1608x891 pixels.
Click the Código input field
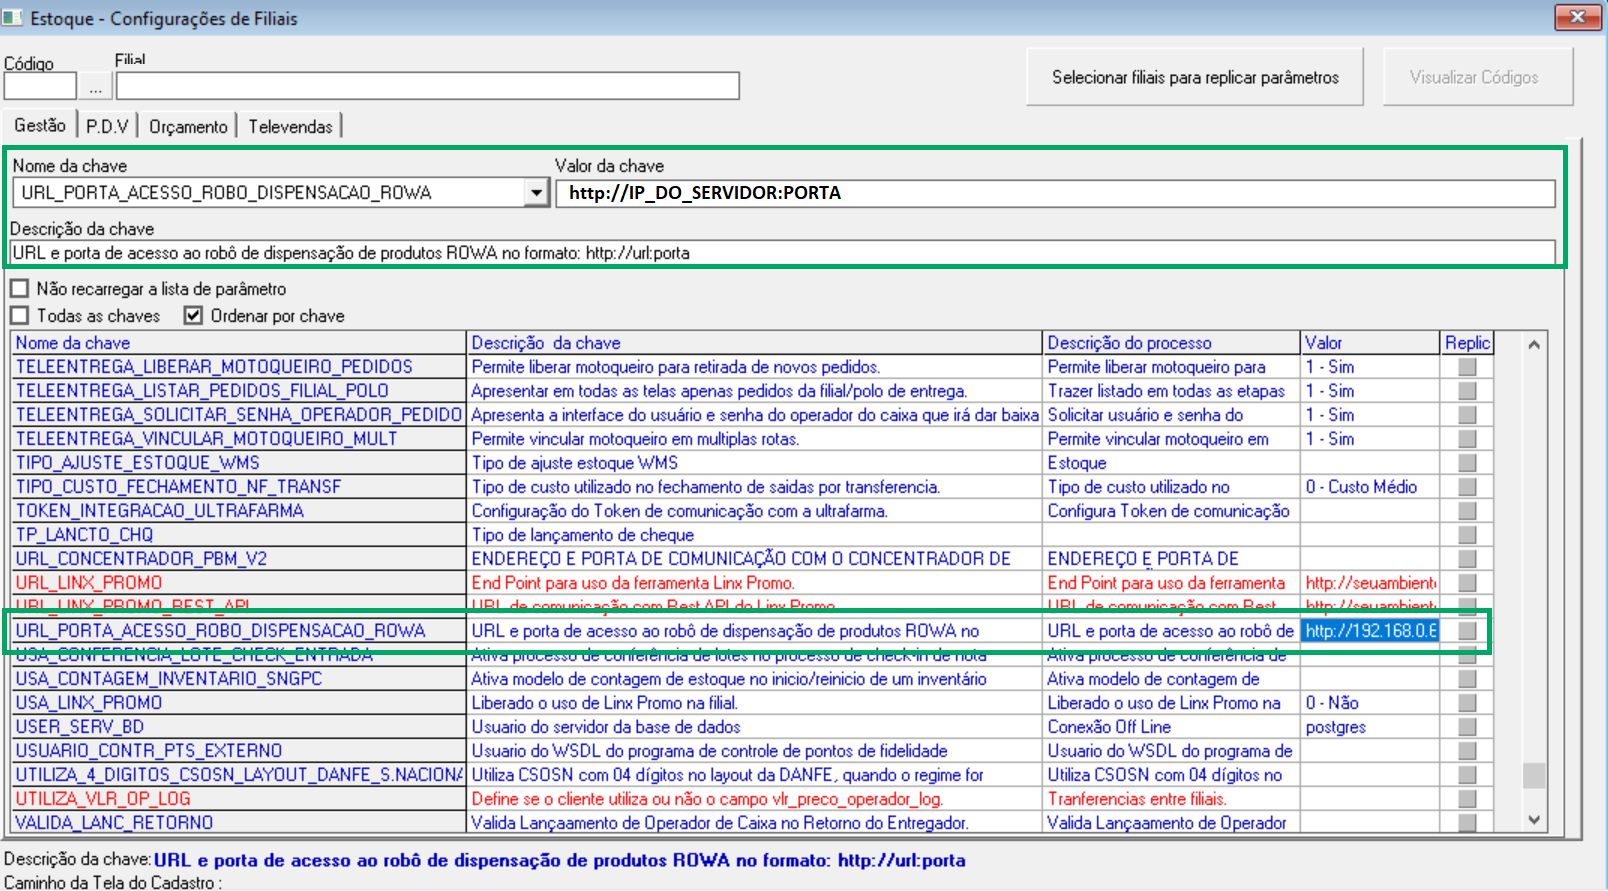coord(40,87)
